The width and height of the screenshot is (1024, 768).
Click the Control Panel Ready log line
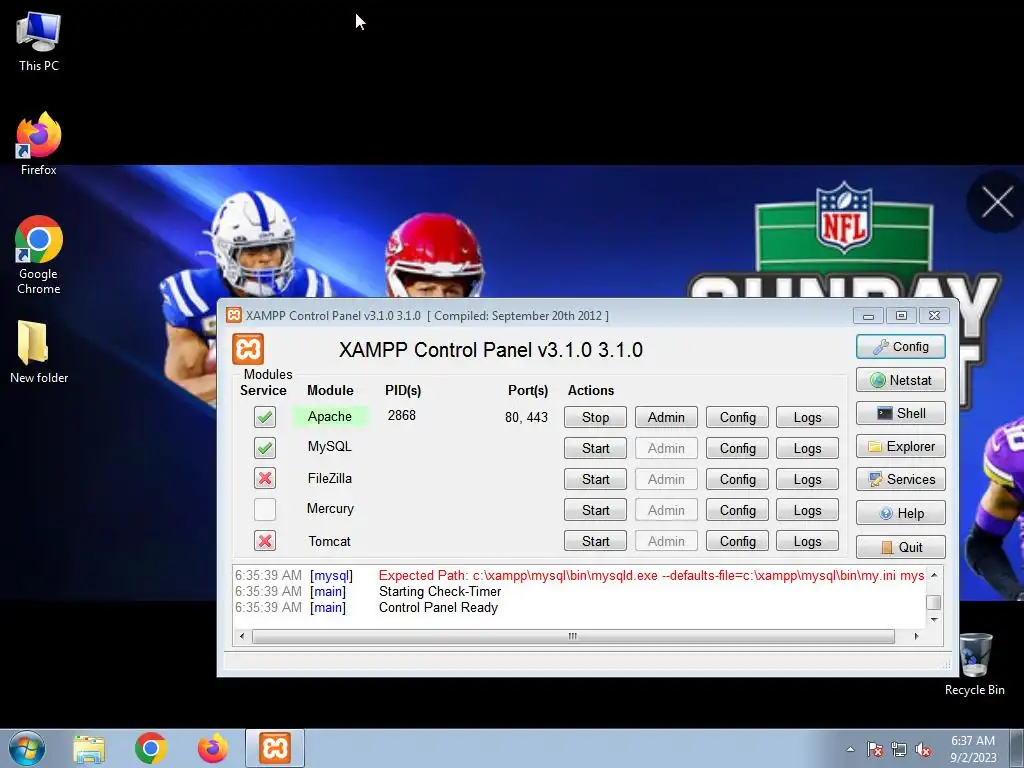(438, 607)
